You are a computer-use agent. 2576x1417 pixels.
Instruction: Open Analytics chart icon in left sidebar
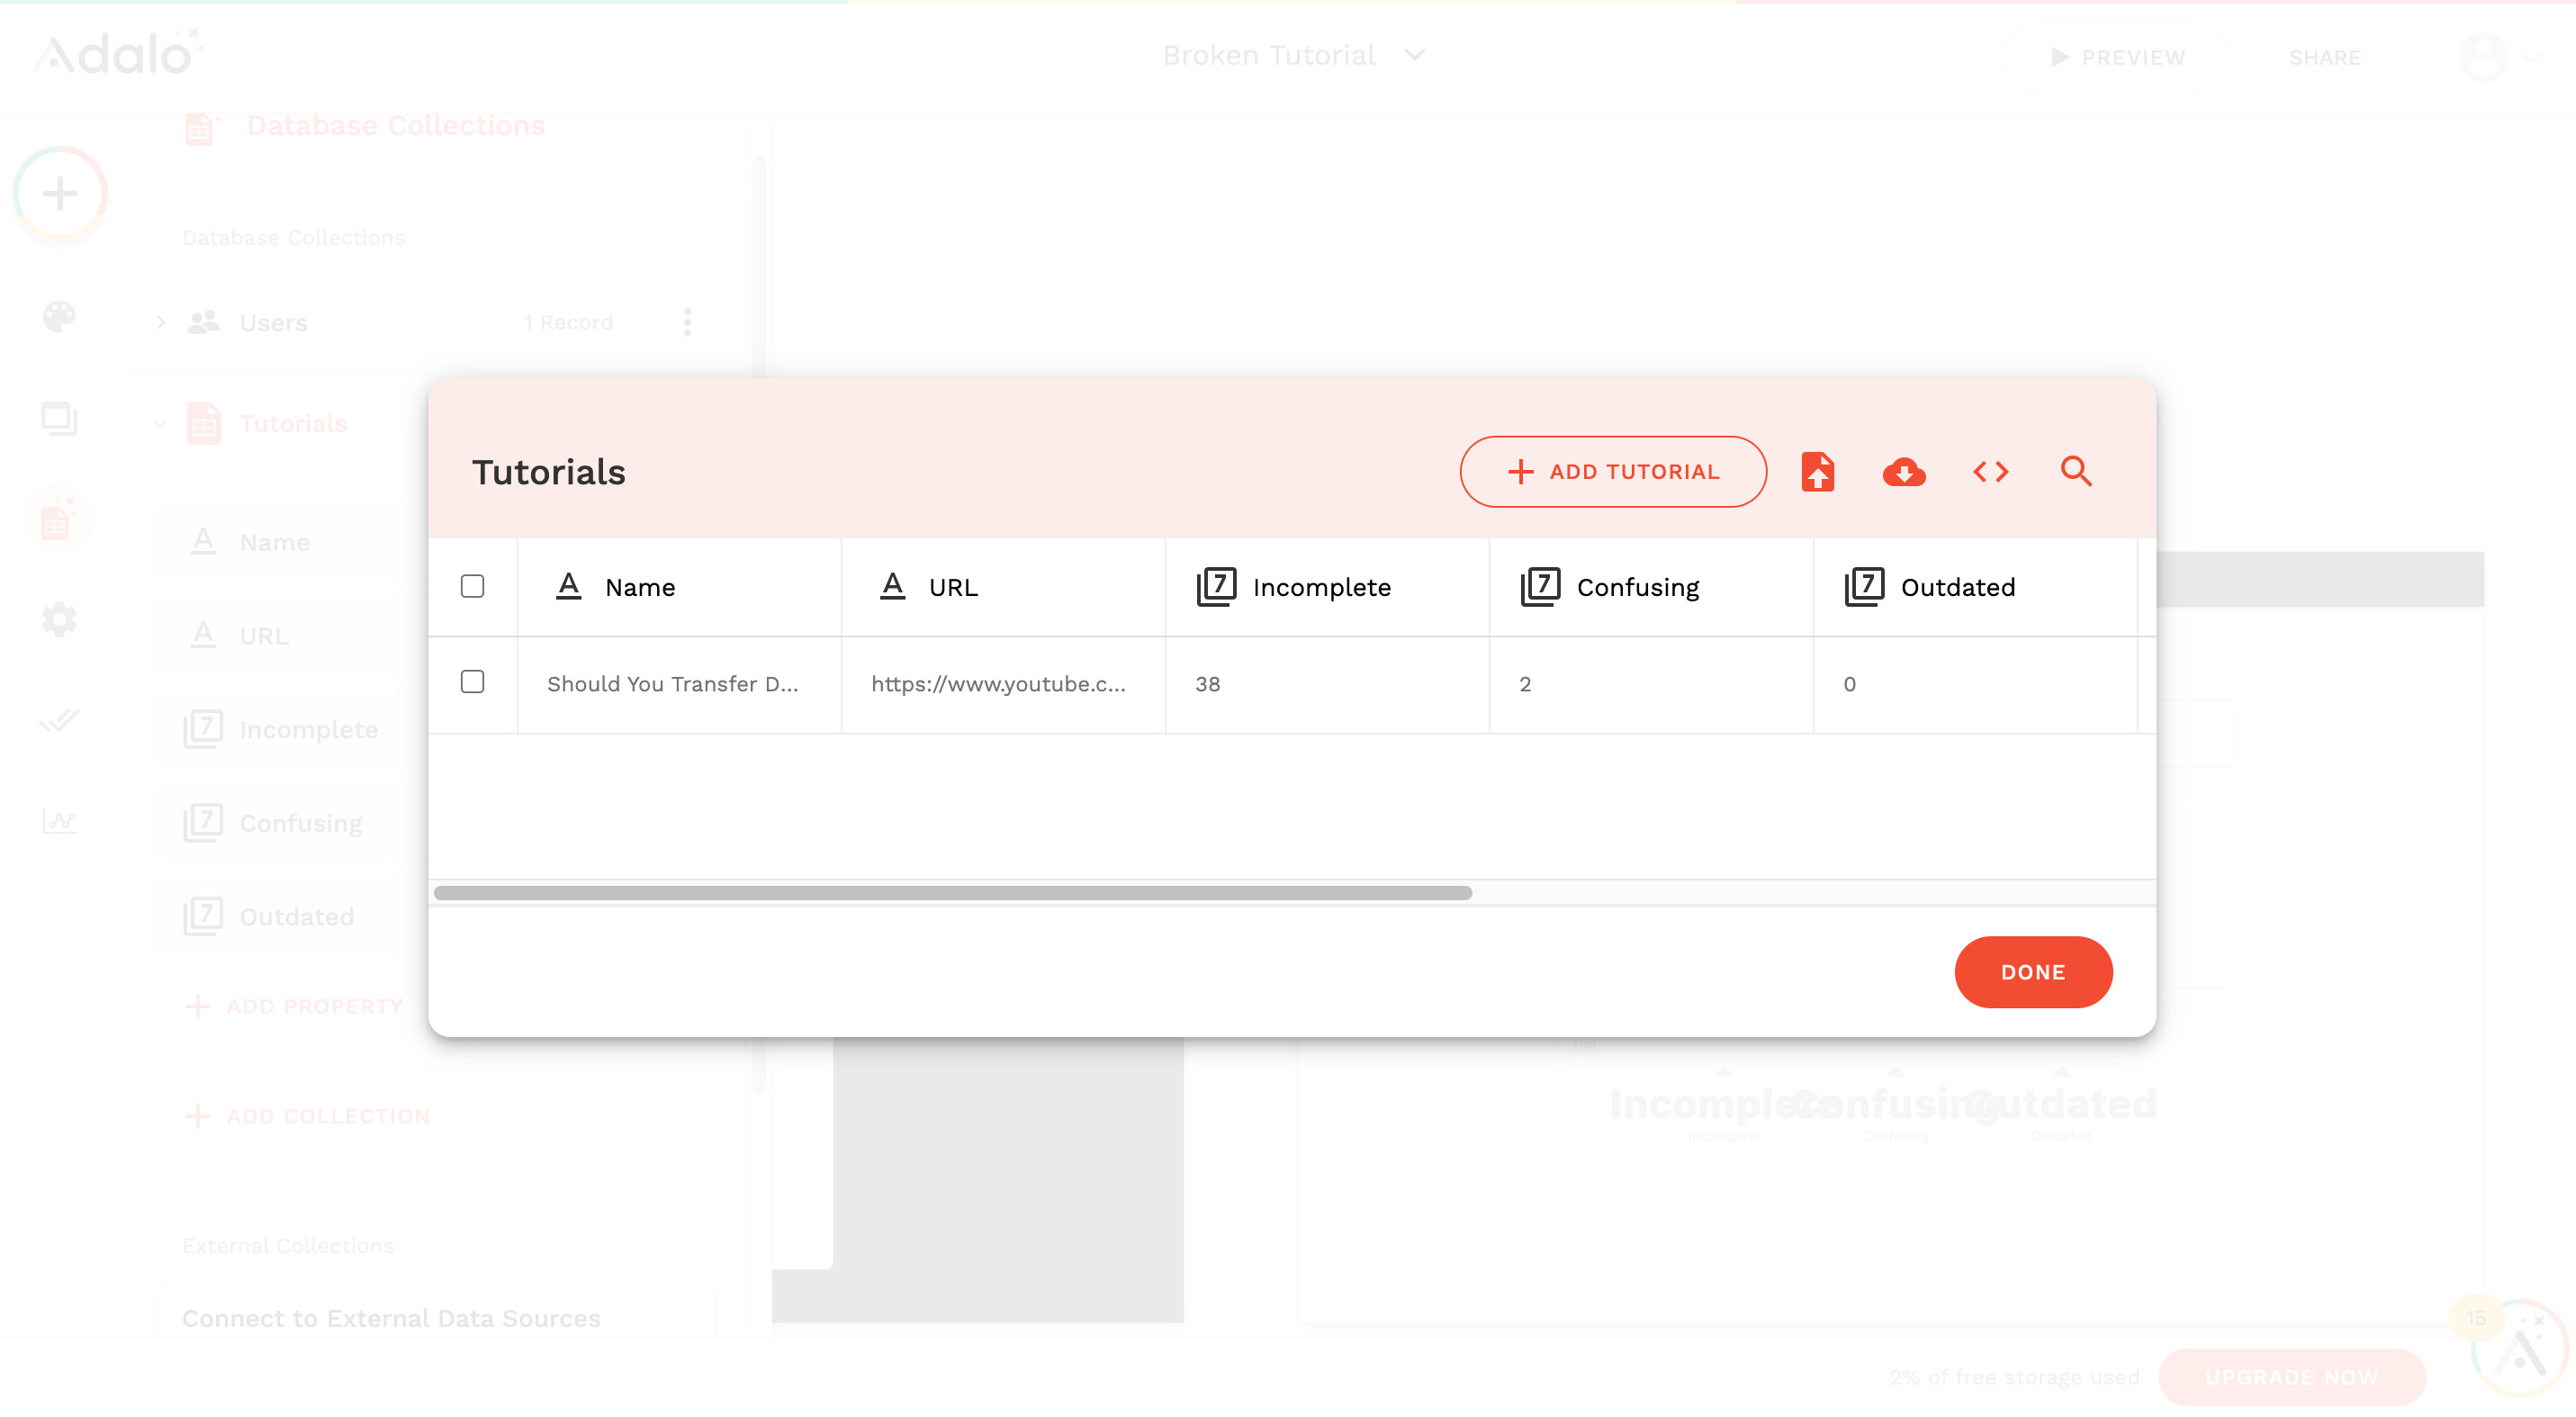click(x=59, y=821)
